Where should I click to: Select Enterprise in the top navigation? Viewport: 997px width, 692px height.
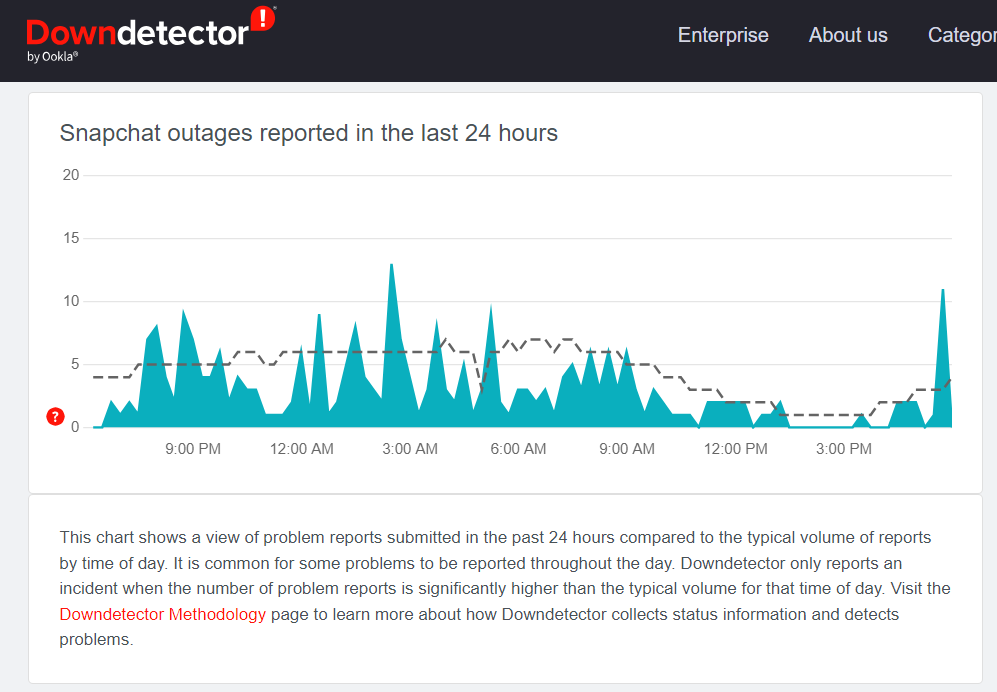[723, 35]
